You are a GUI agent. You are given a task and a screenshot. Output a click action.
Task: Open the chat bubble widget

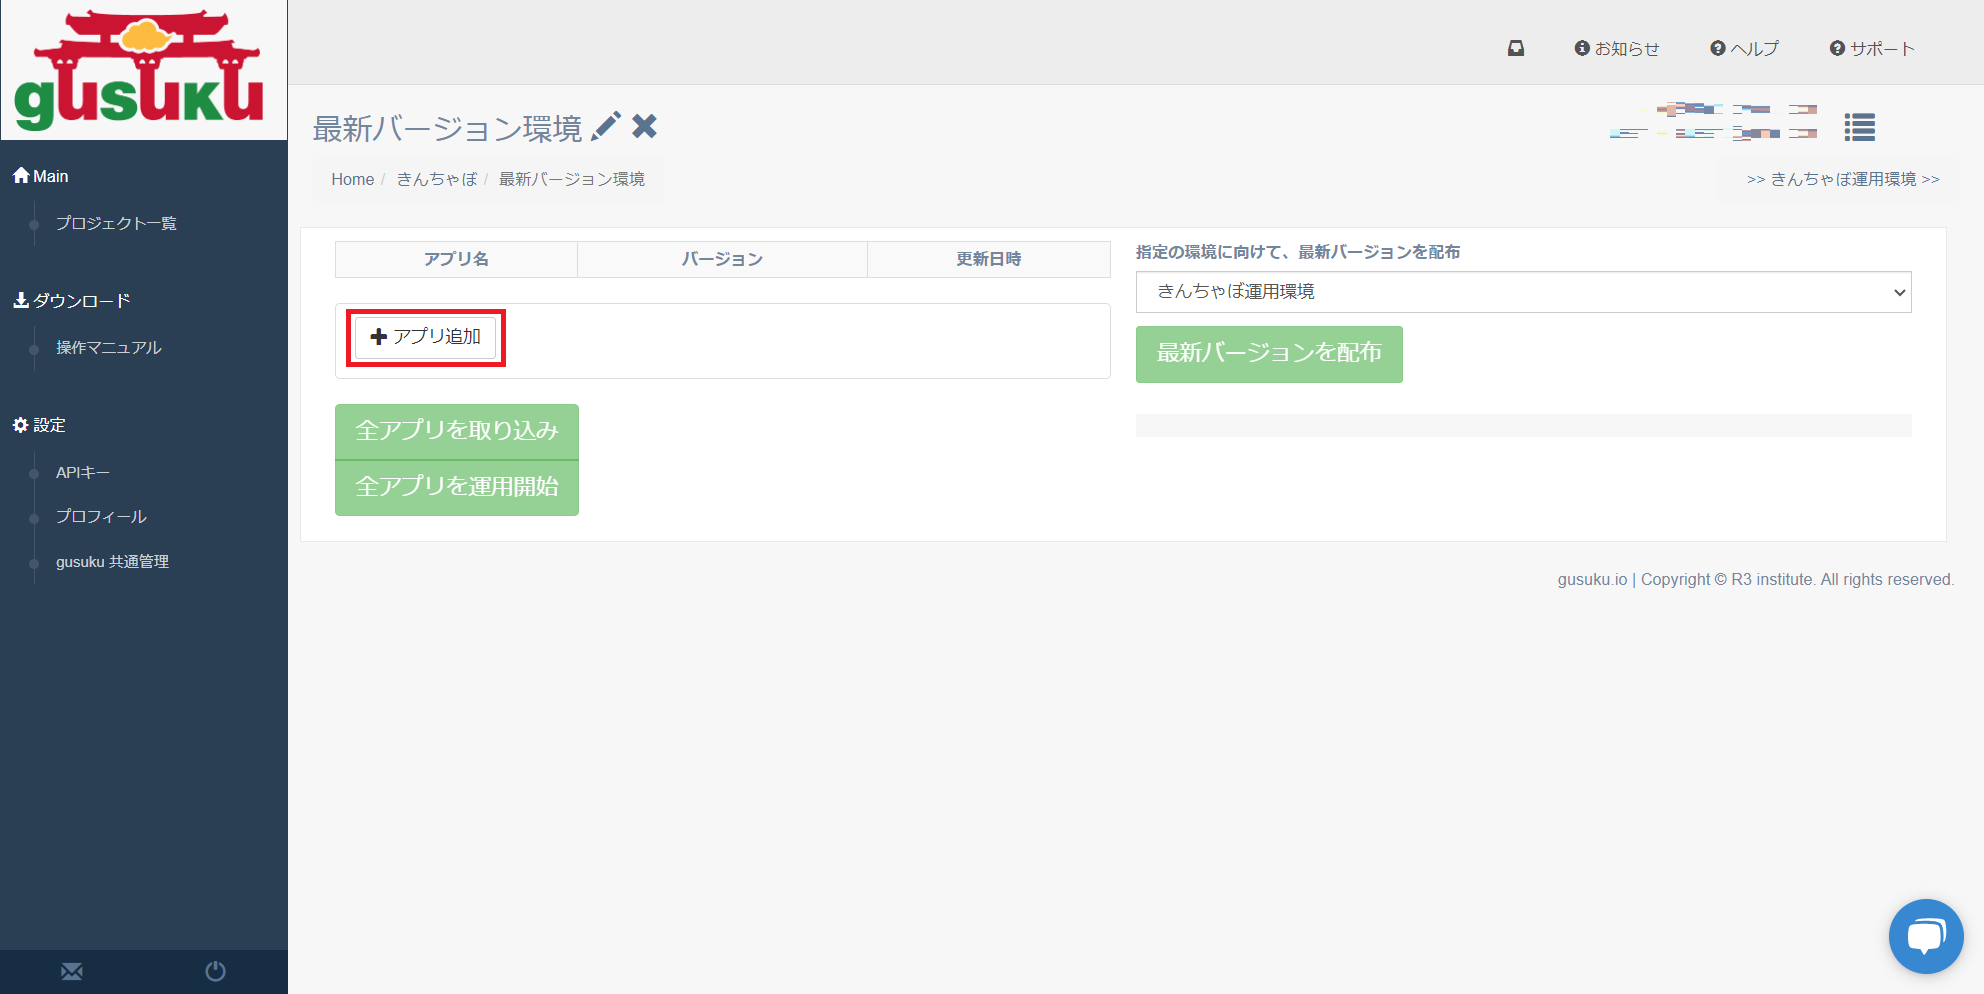[x=1925, y=936]
